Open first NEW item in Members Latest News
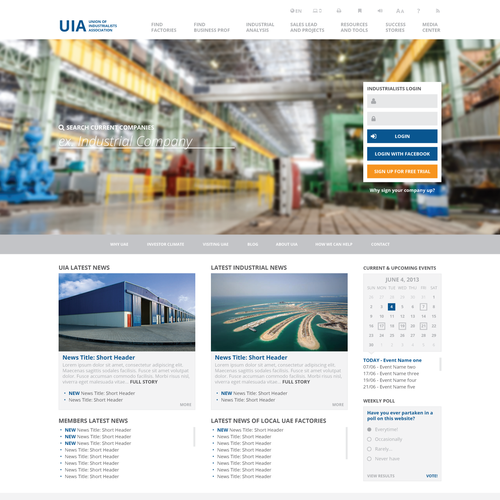 [98, 430]
